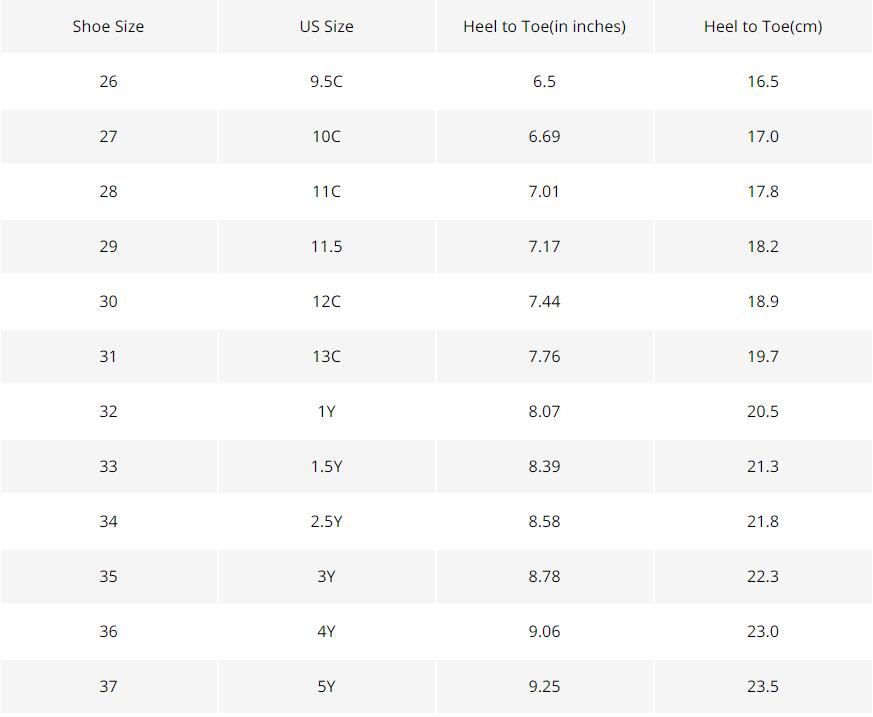Select the 4Y US size cell

tap(327, 631)
